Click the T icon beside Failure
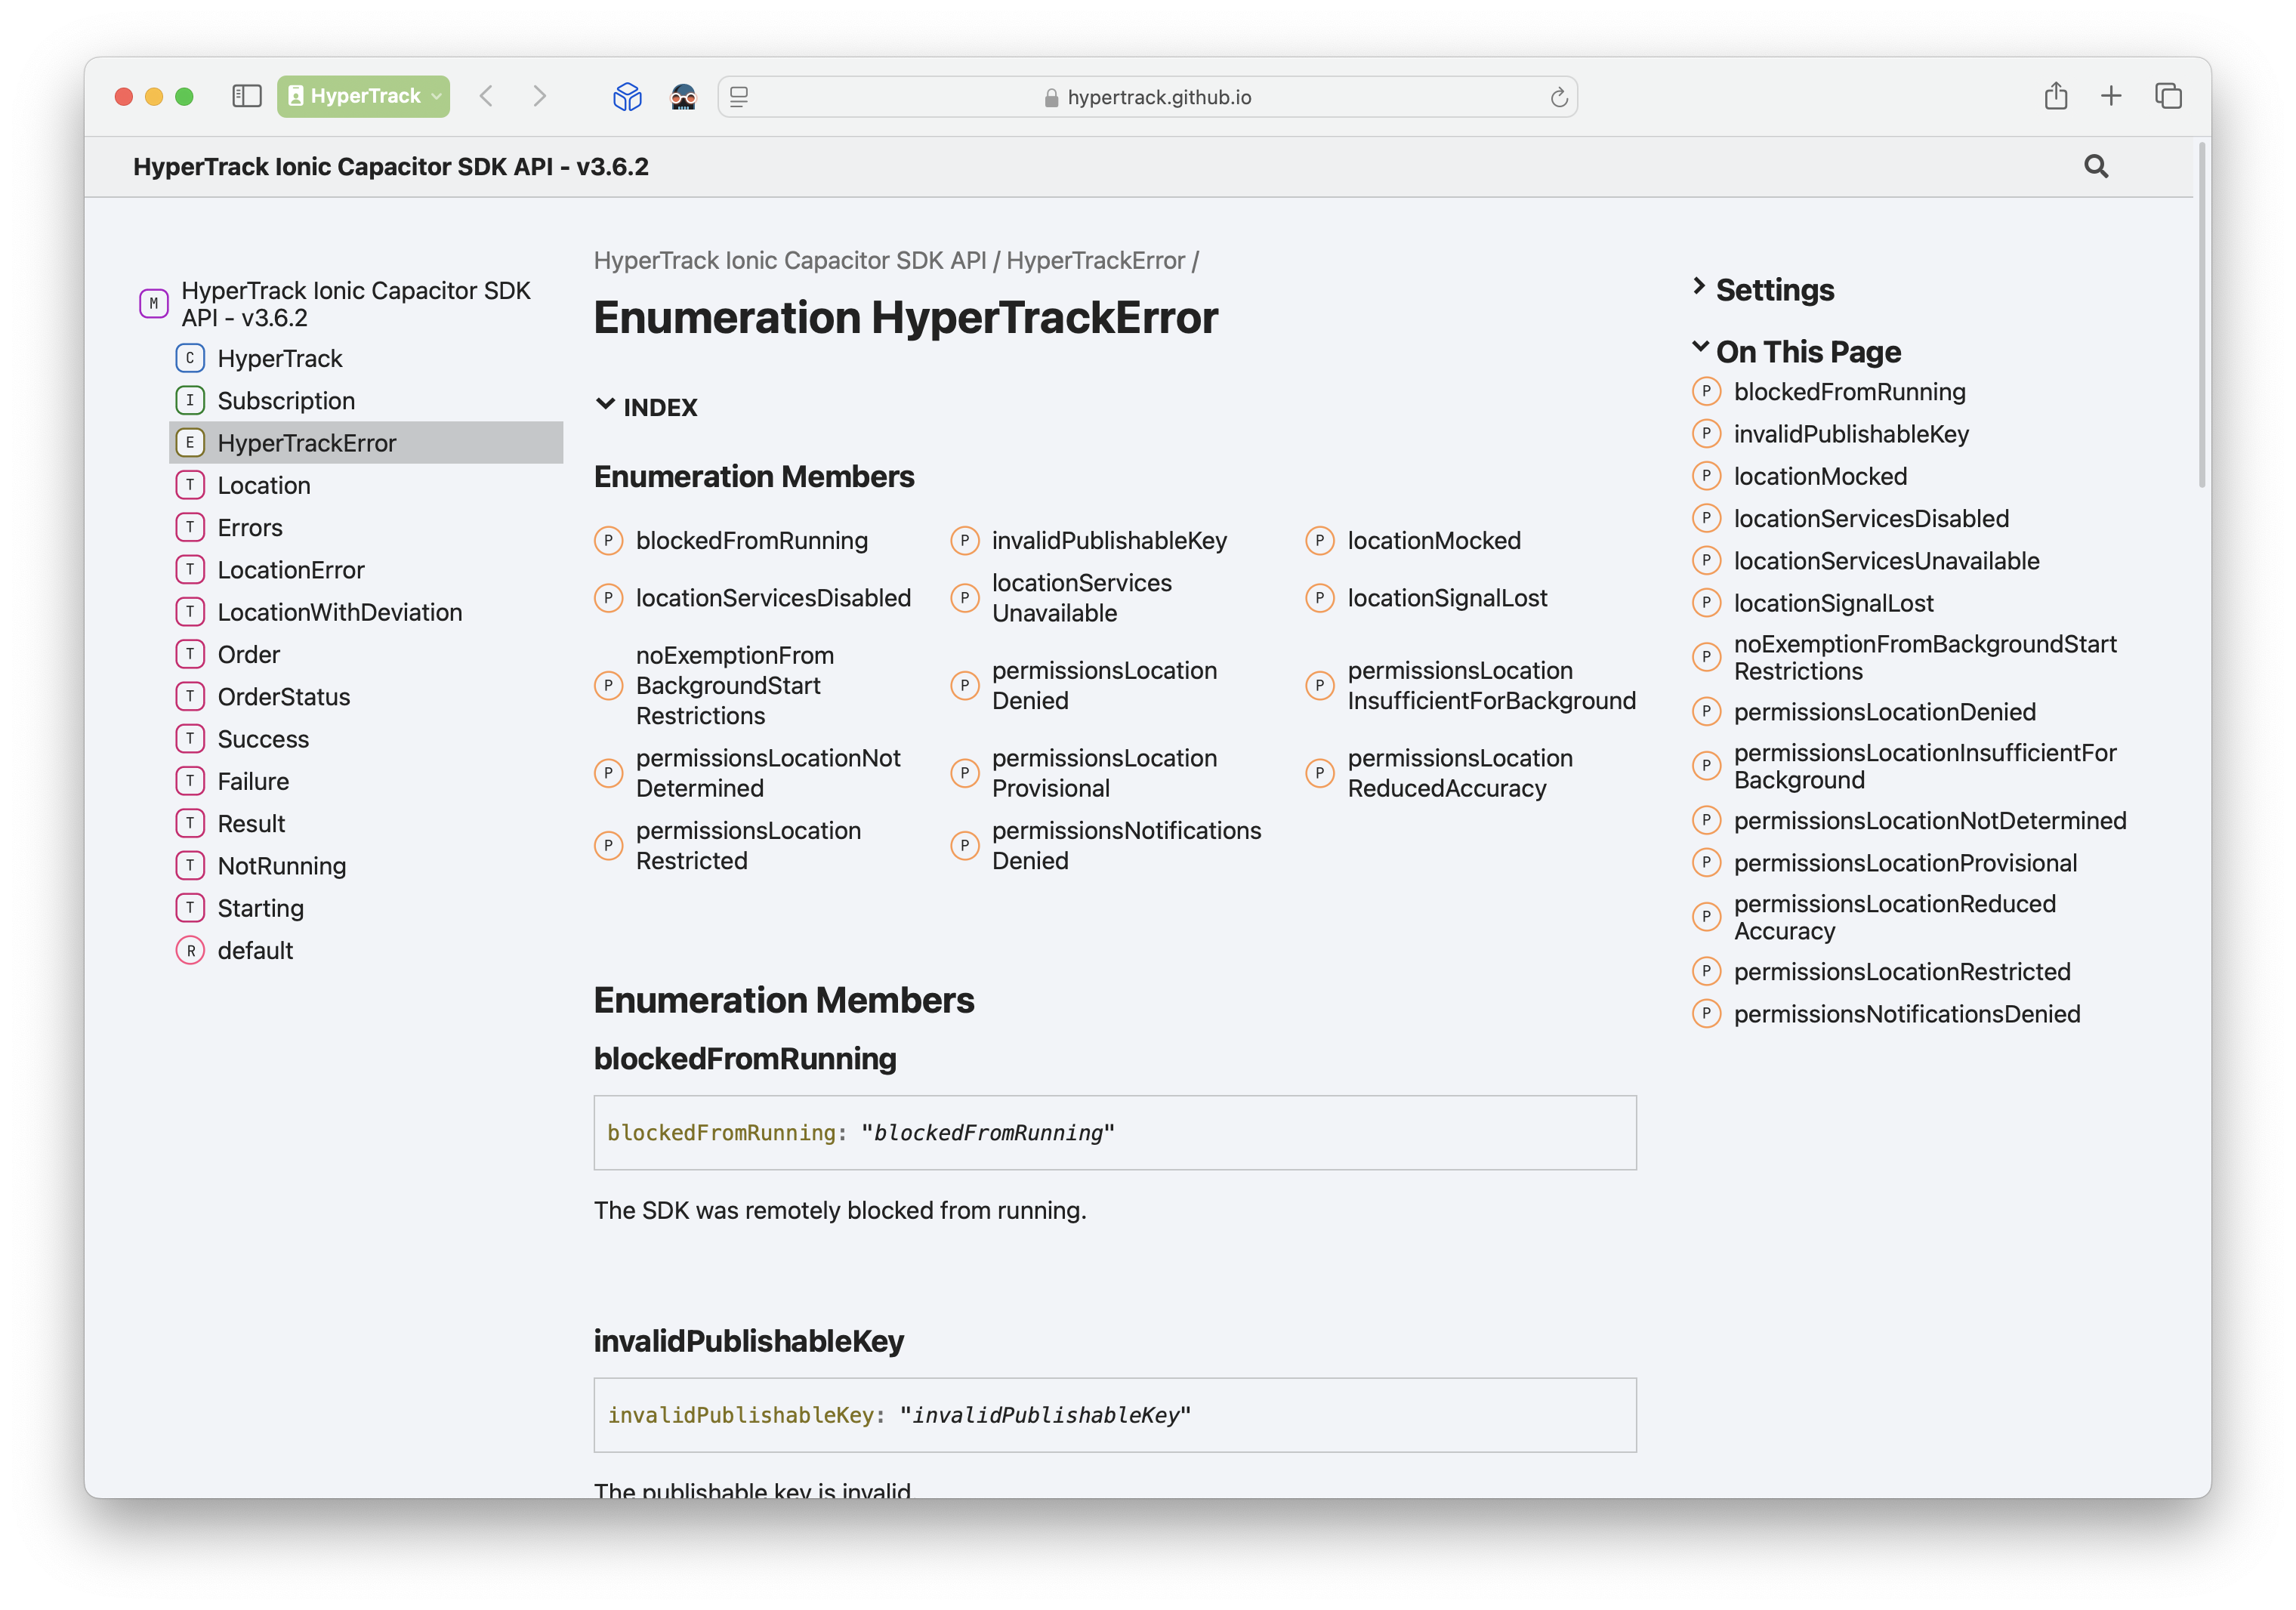This screenshot has width=2296, height=1610. coord(190,781)
